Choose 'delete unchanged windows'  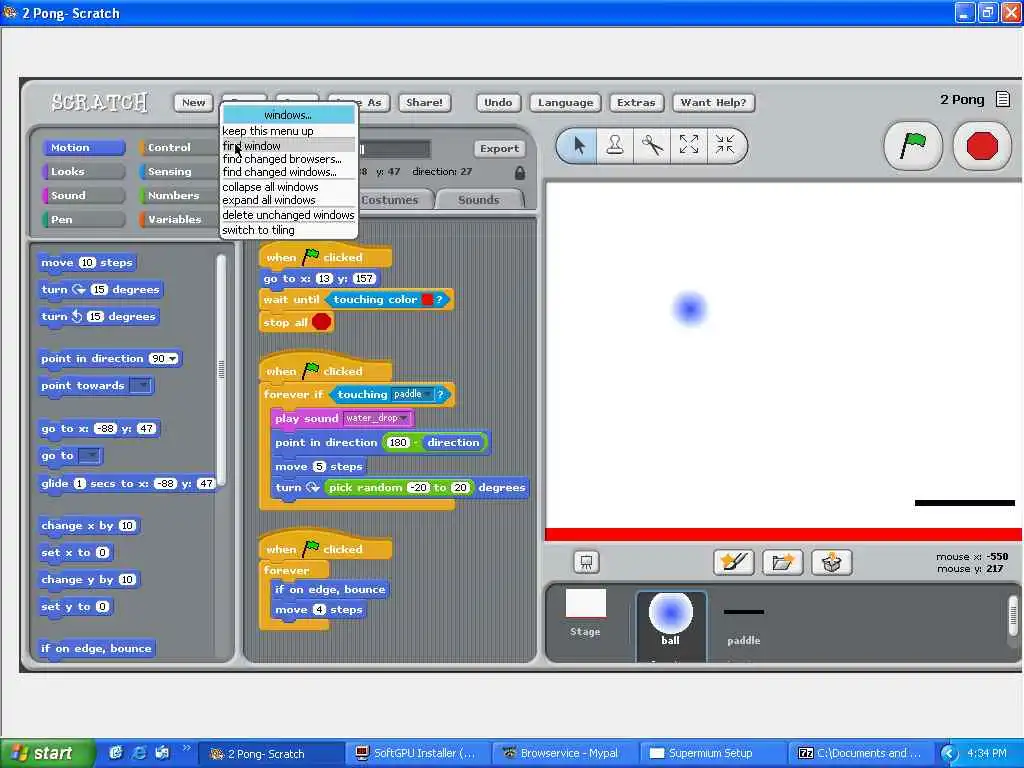coord(288,216)
